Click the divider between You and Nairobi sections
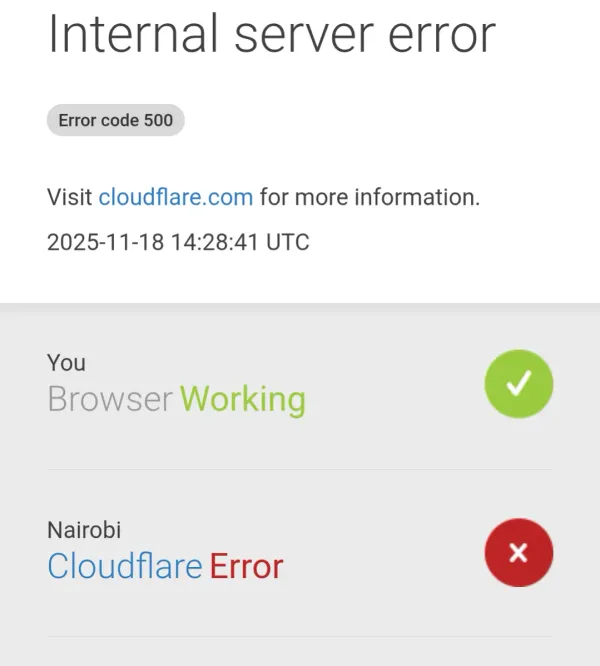The image size is (600, 666). point(299,469)
